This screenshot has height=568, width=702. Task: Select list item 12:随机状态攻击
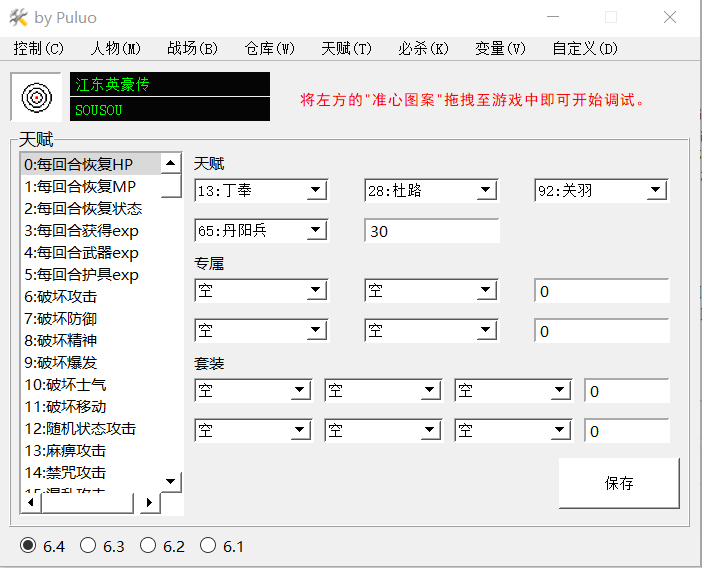pyautogui.click(x=91, y=428)
